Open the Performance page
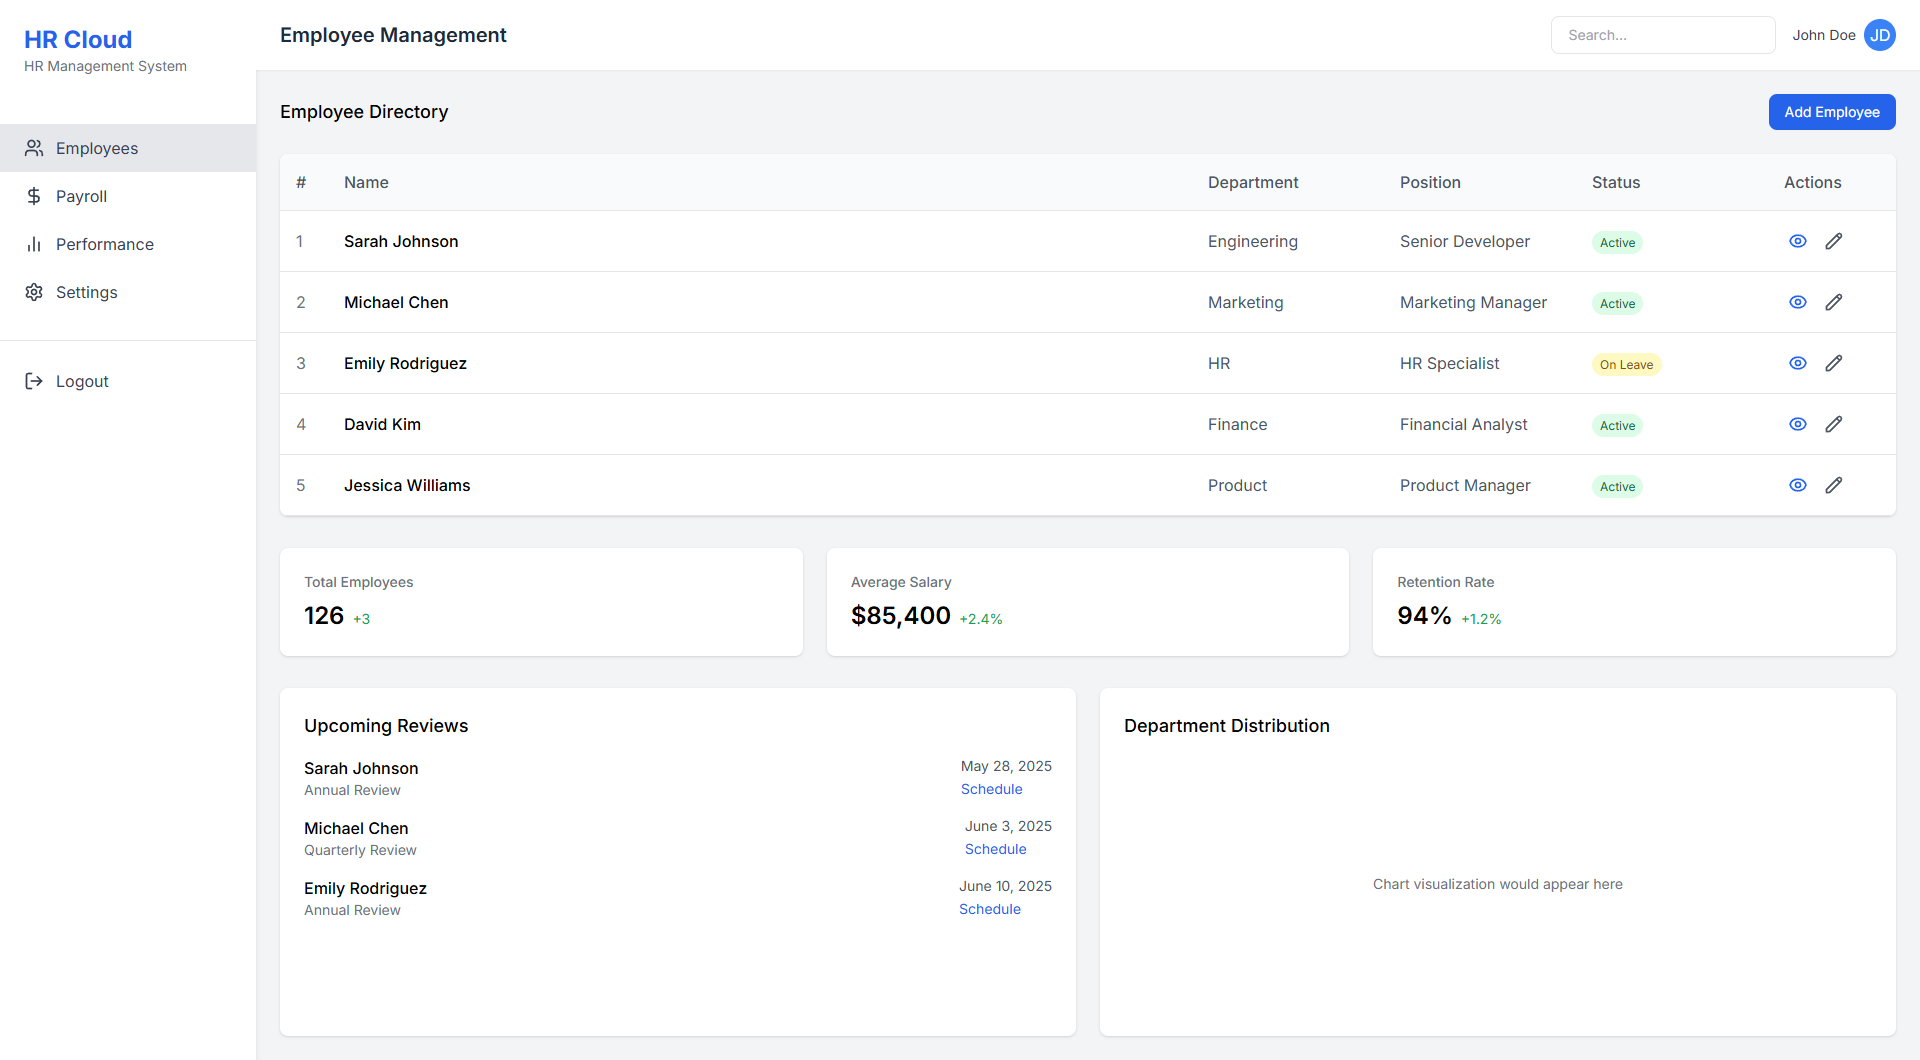Viewport: 1920px width, 1060px height. coord(128,244)
